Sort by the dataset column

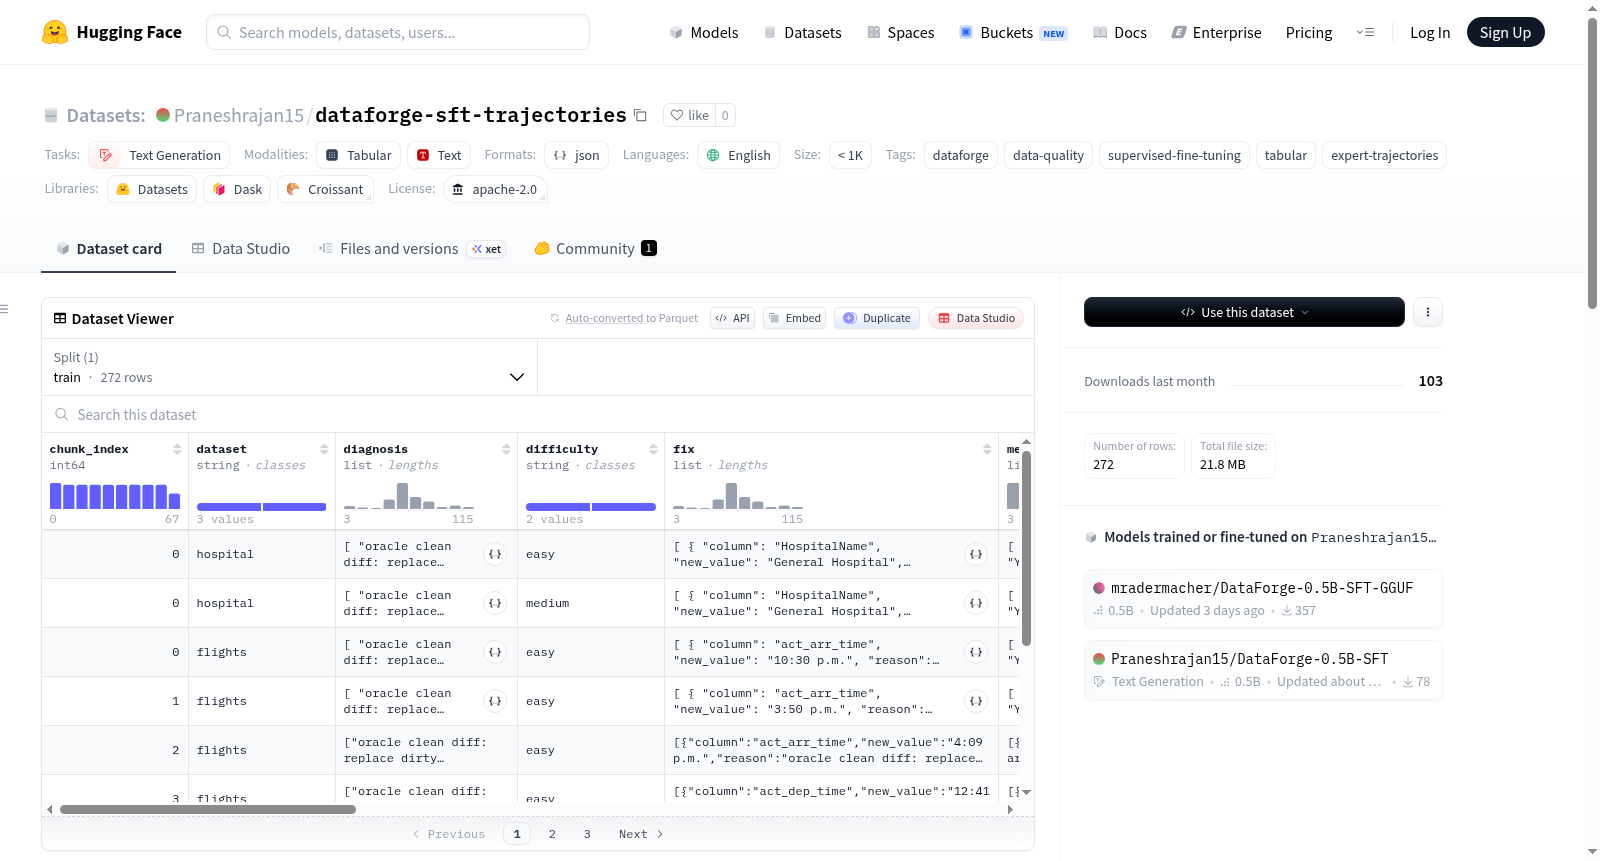click(324, 450)
